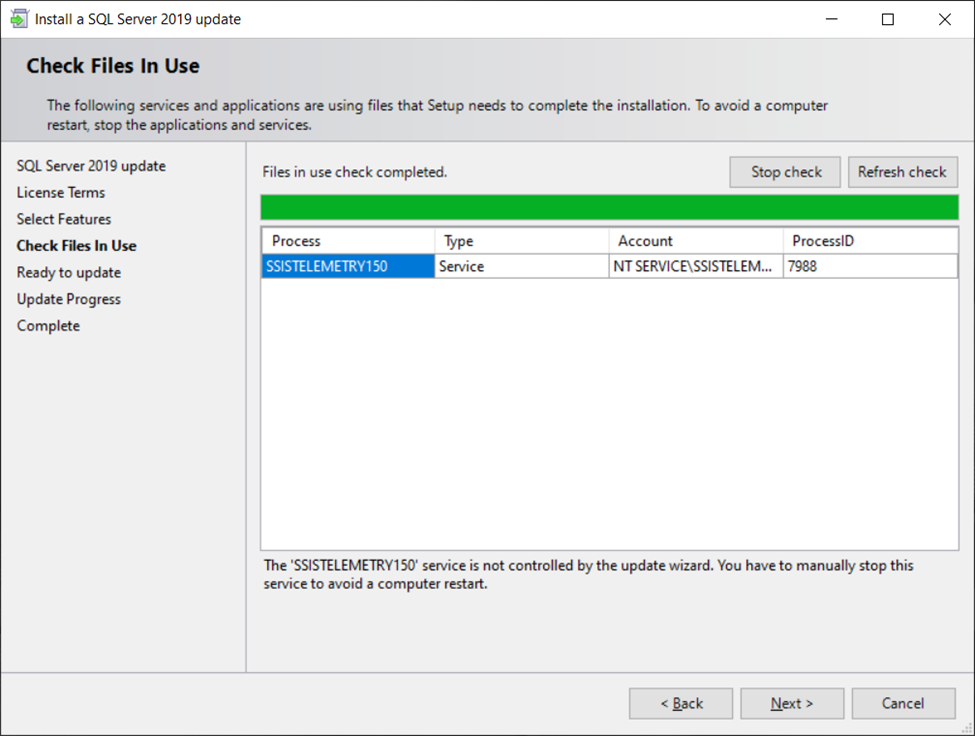
Task: Click the Service type cell
Action: pyautogui.click(x=521, y=266)
